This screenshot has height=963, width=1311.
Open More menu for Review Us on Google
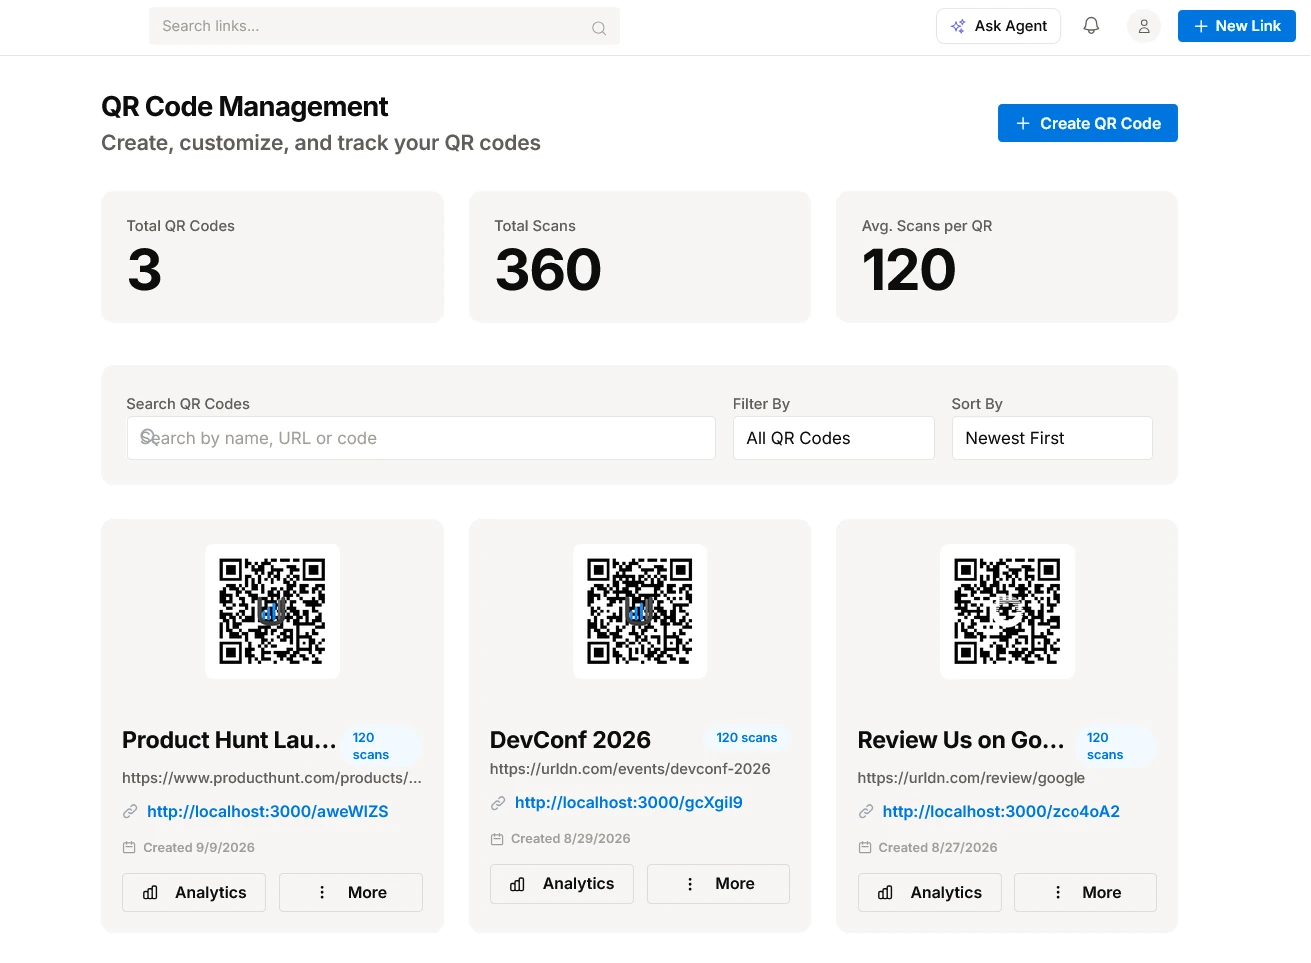coord(1085,892)
